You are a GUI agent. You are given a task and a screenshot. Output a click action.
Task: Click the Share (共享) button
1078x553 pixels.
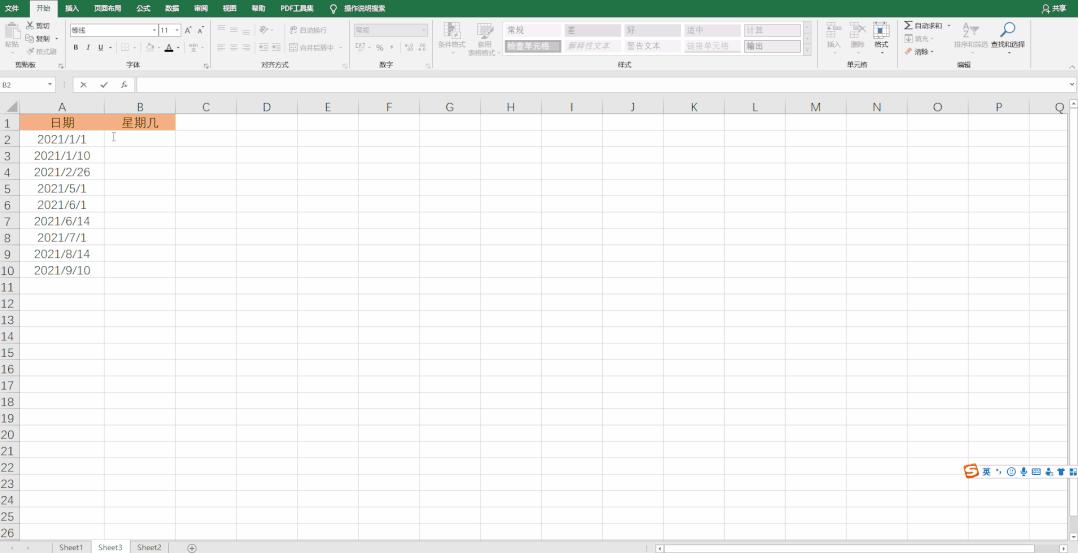[1054, 8]
